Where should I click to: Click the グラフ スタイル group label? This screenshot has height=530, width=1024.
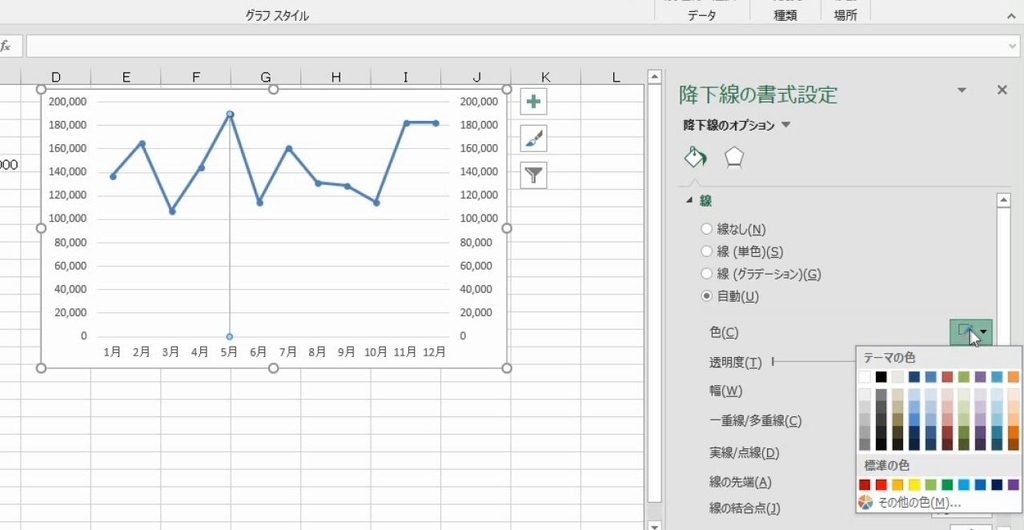click(277, 16)
